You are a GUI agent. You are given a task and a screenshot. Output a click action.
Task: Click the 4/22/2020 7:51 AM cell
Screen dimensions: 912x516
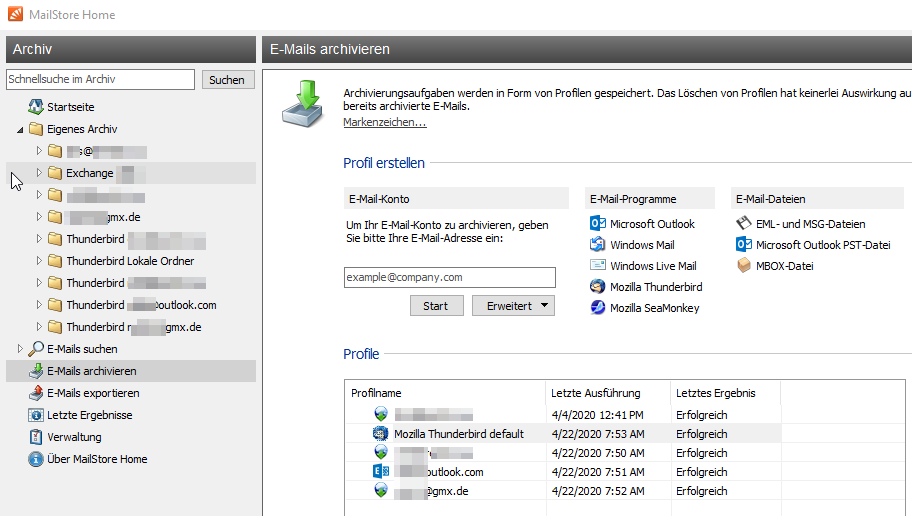(598, 472)
